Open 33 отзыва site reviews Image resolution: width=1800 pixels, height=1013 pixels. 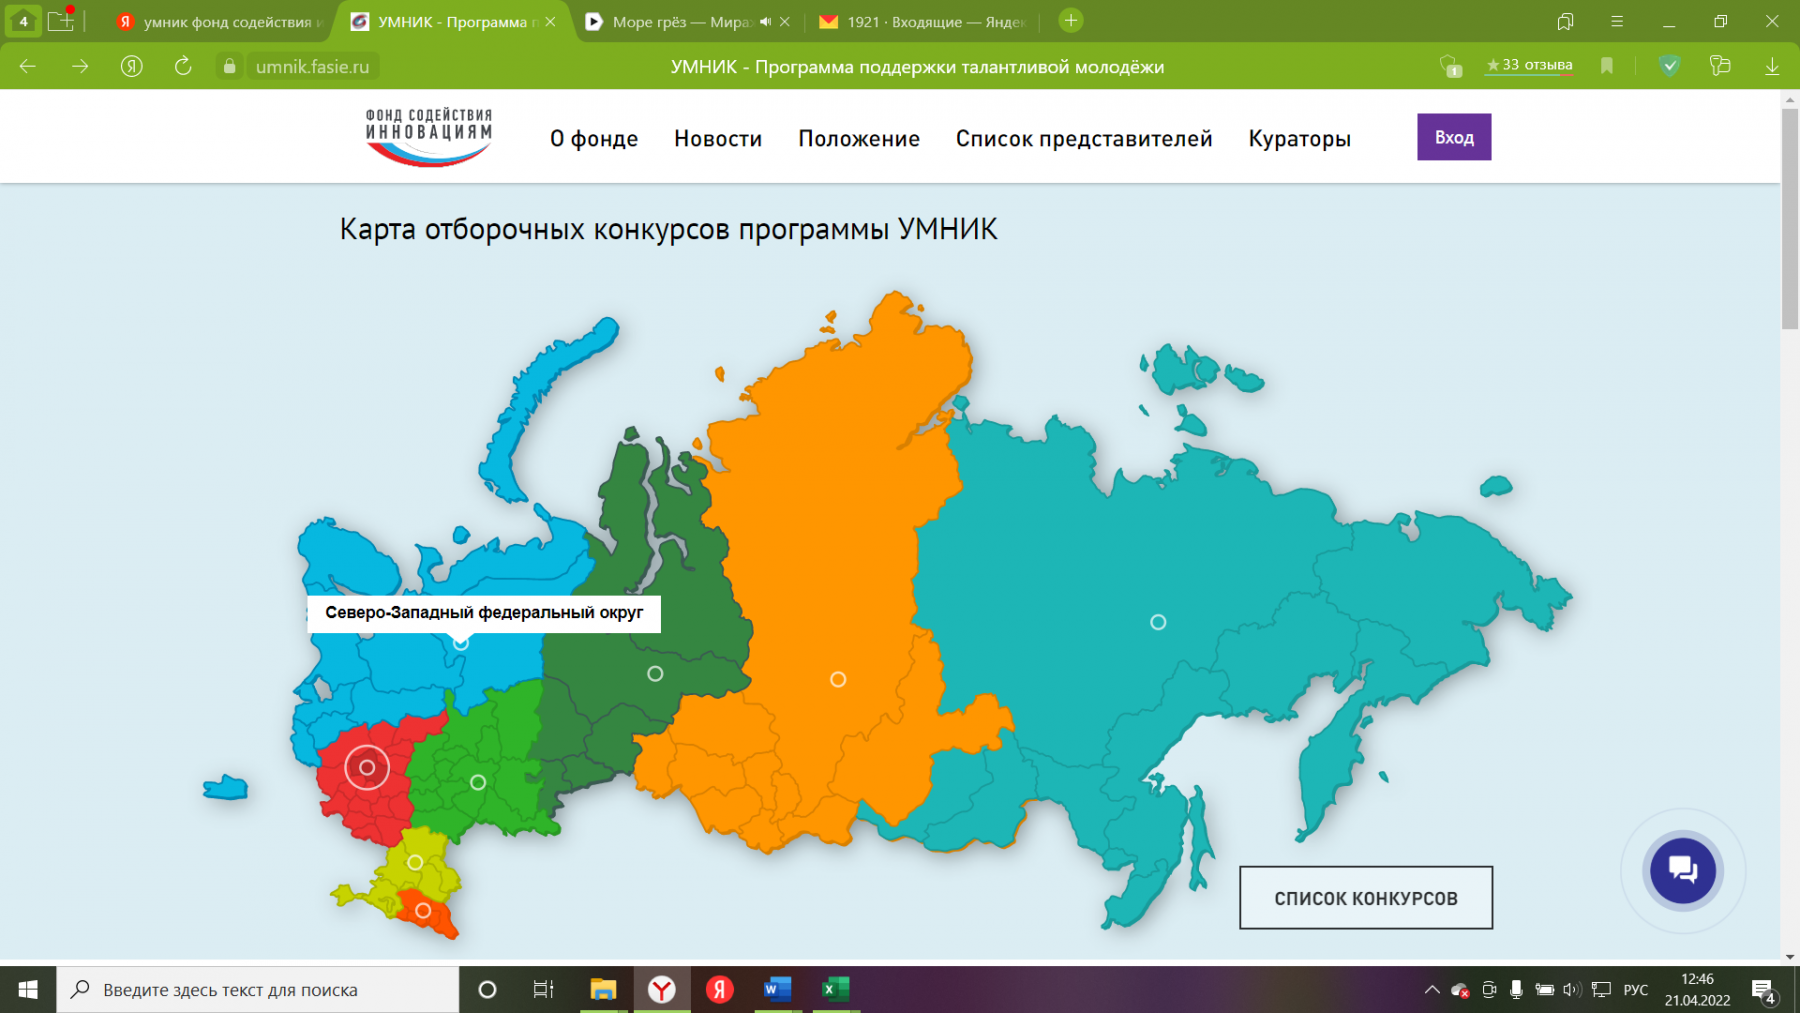coord(1529,65)
